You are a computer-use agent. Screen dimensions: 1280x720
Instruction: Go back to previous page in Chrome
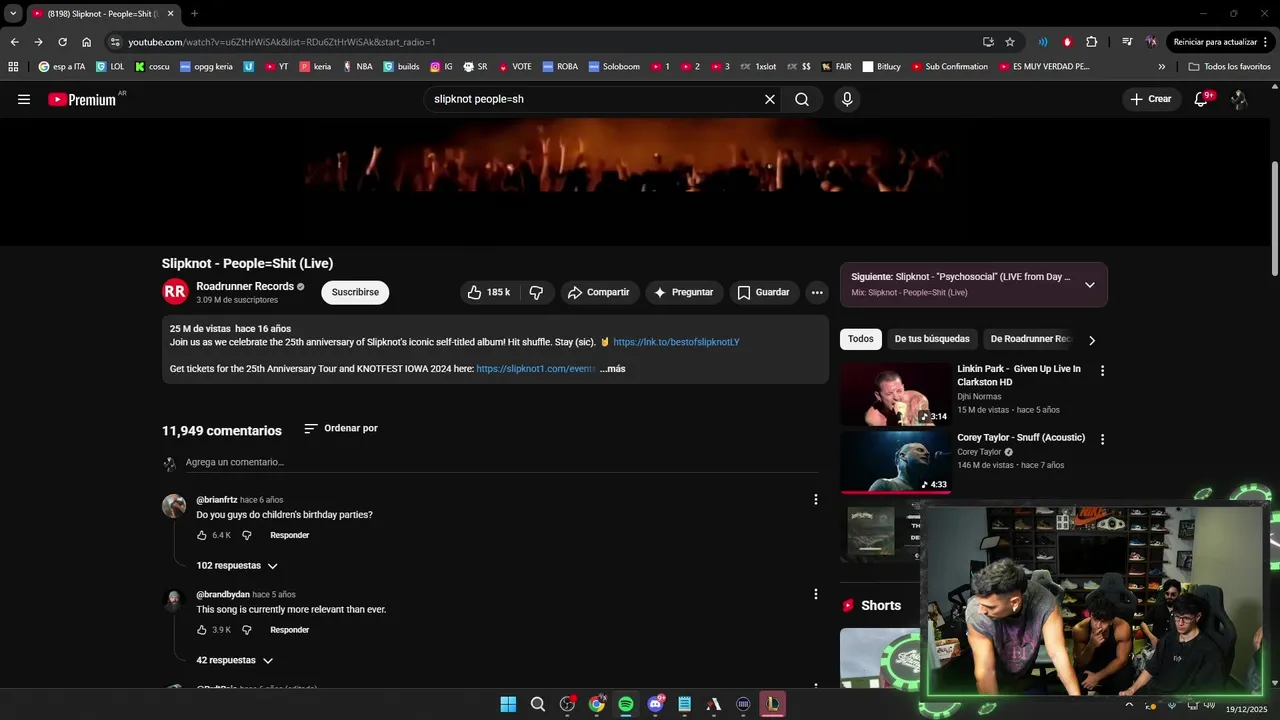14,42
